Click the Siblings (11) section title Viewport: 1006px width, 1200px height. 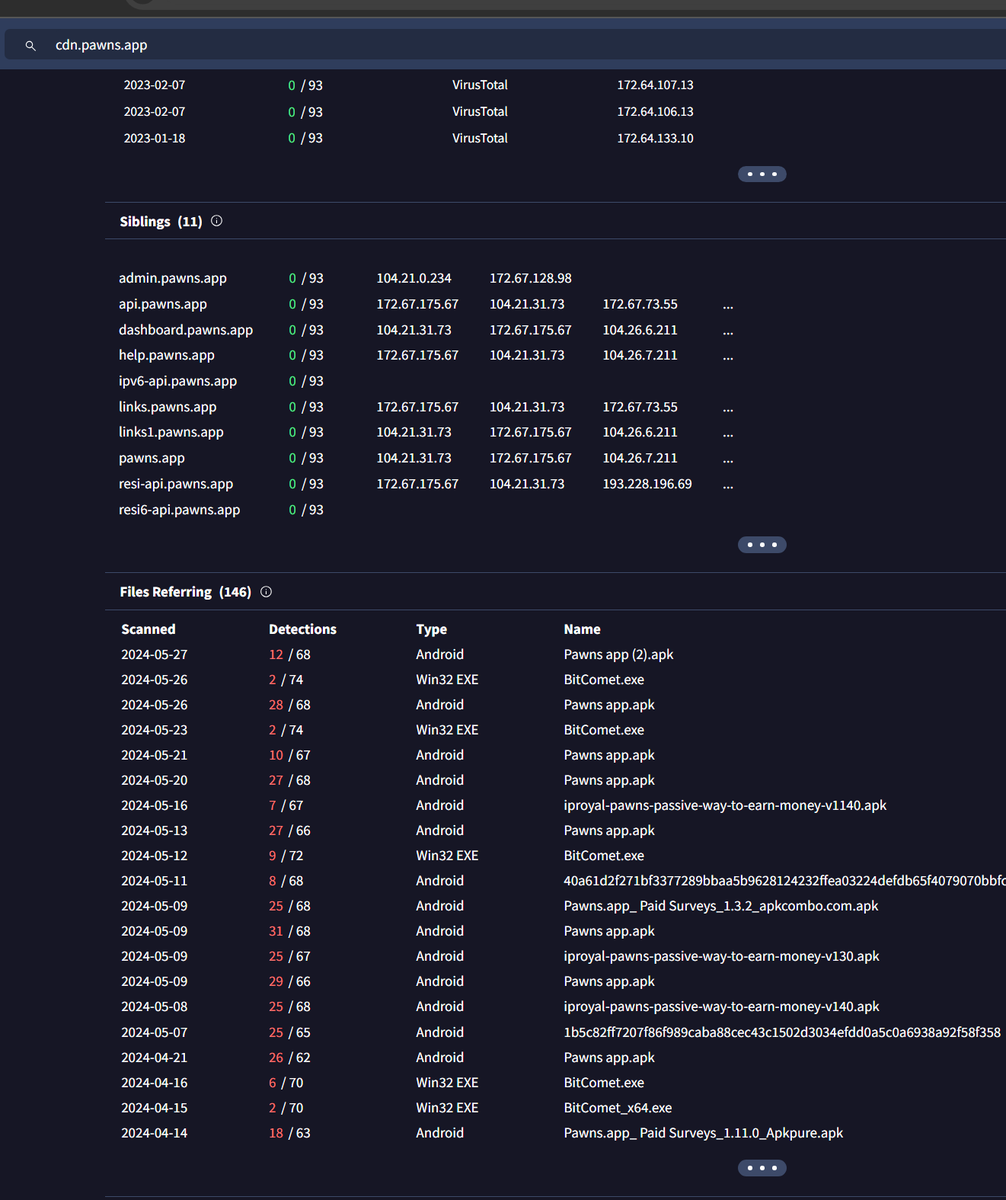point(160,221)
